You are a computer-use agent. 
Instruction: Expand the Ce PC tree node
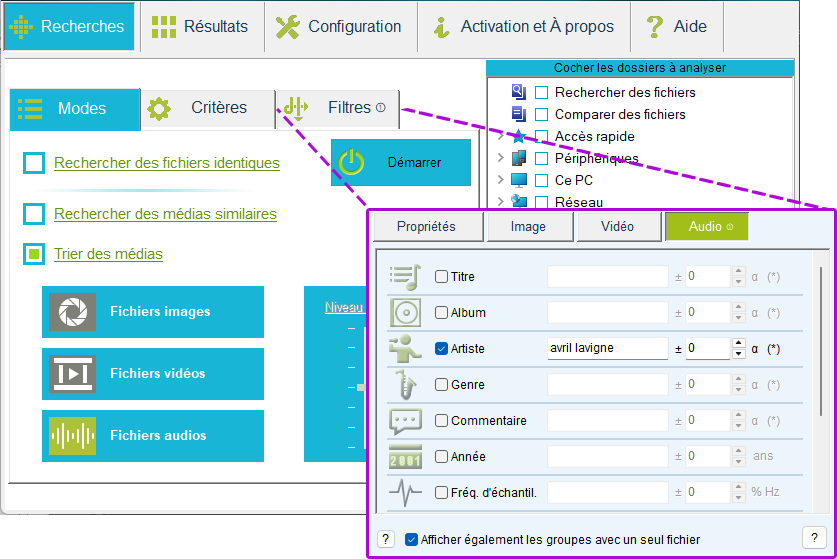(500, 180)
